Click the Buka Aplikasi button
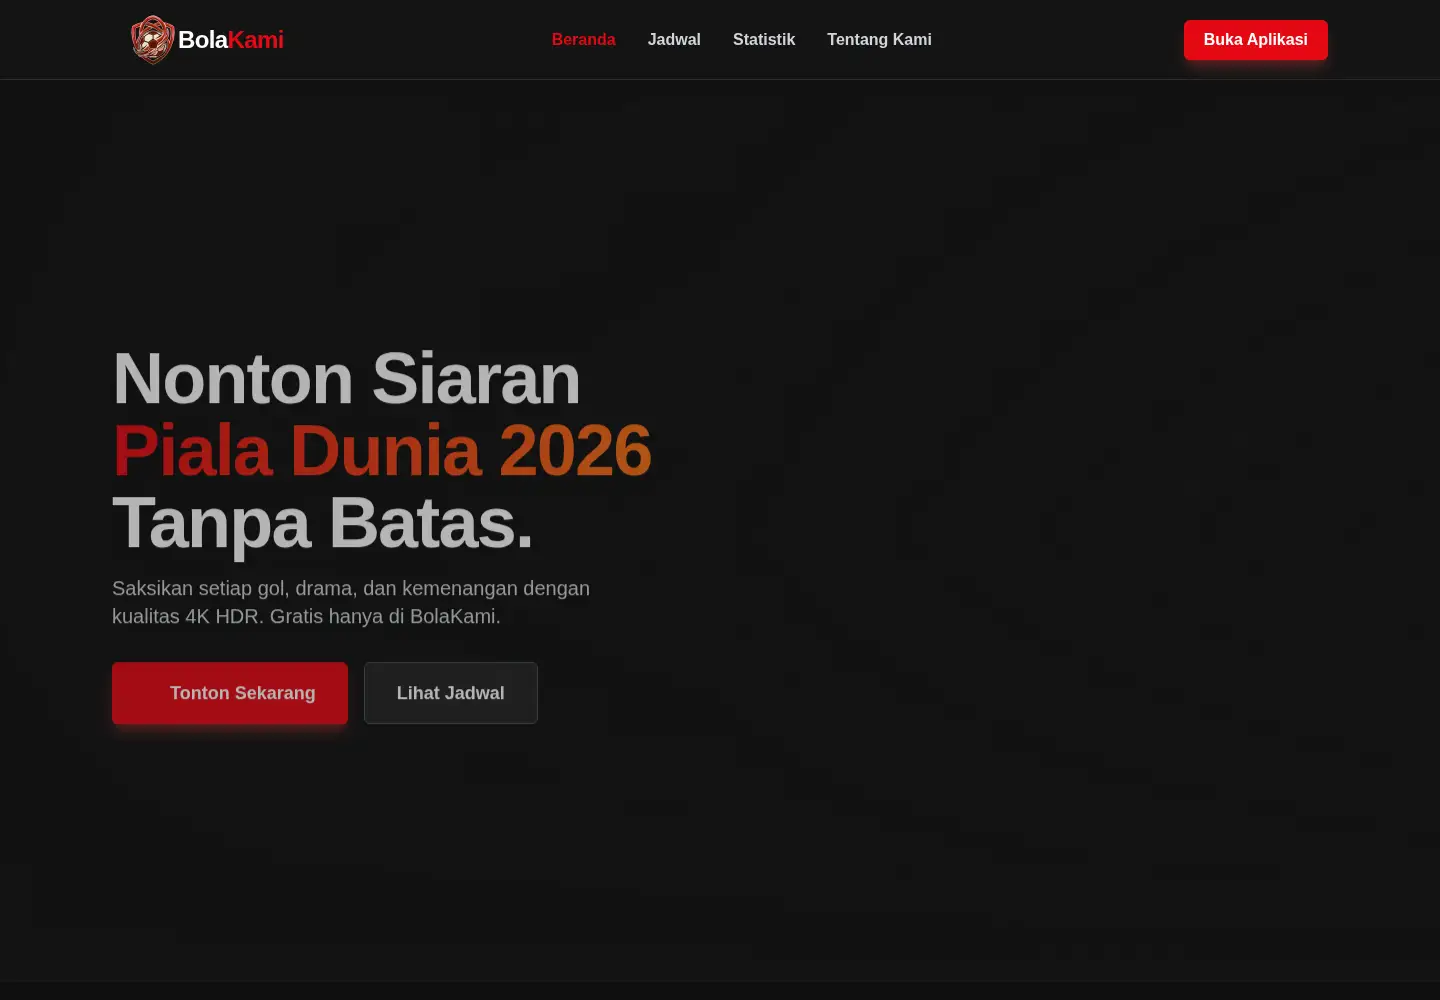This screenshot has height=1000, width=1440. click(1256, 40)
